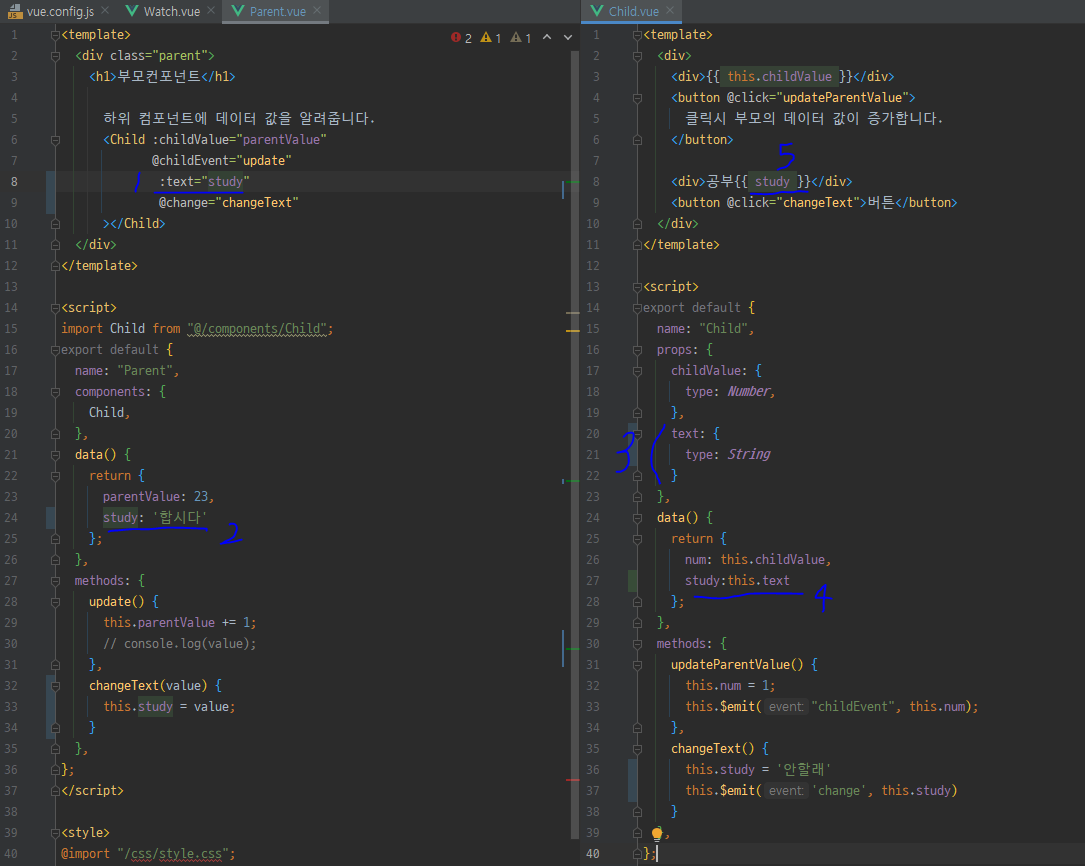Go to next highlighted problem arrow
The image size is (1085, 866).
(568, 37)
